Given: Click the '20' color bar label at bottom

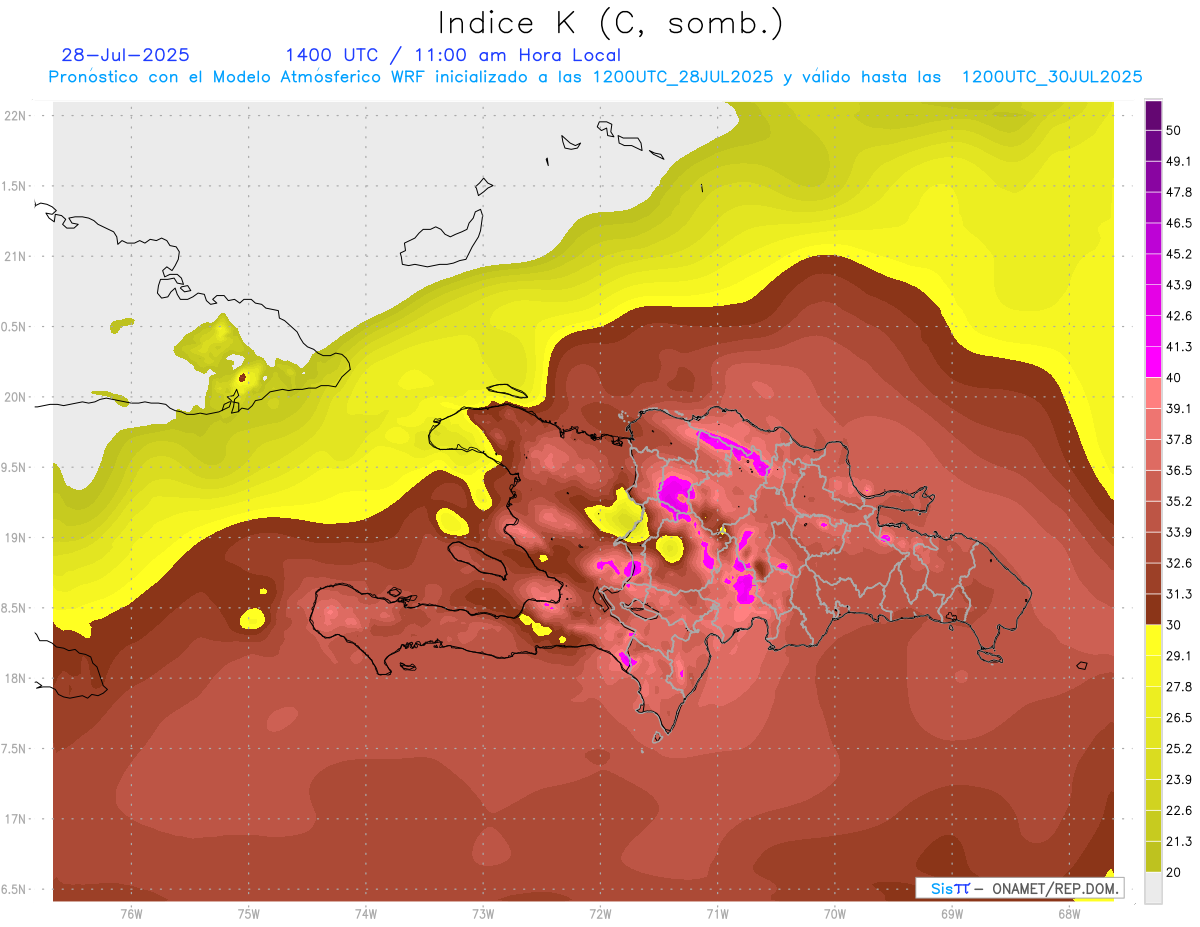Looking at the screenshot, I should [1174, 872].
